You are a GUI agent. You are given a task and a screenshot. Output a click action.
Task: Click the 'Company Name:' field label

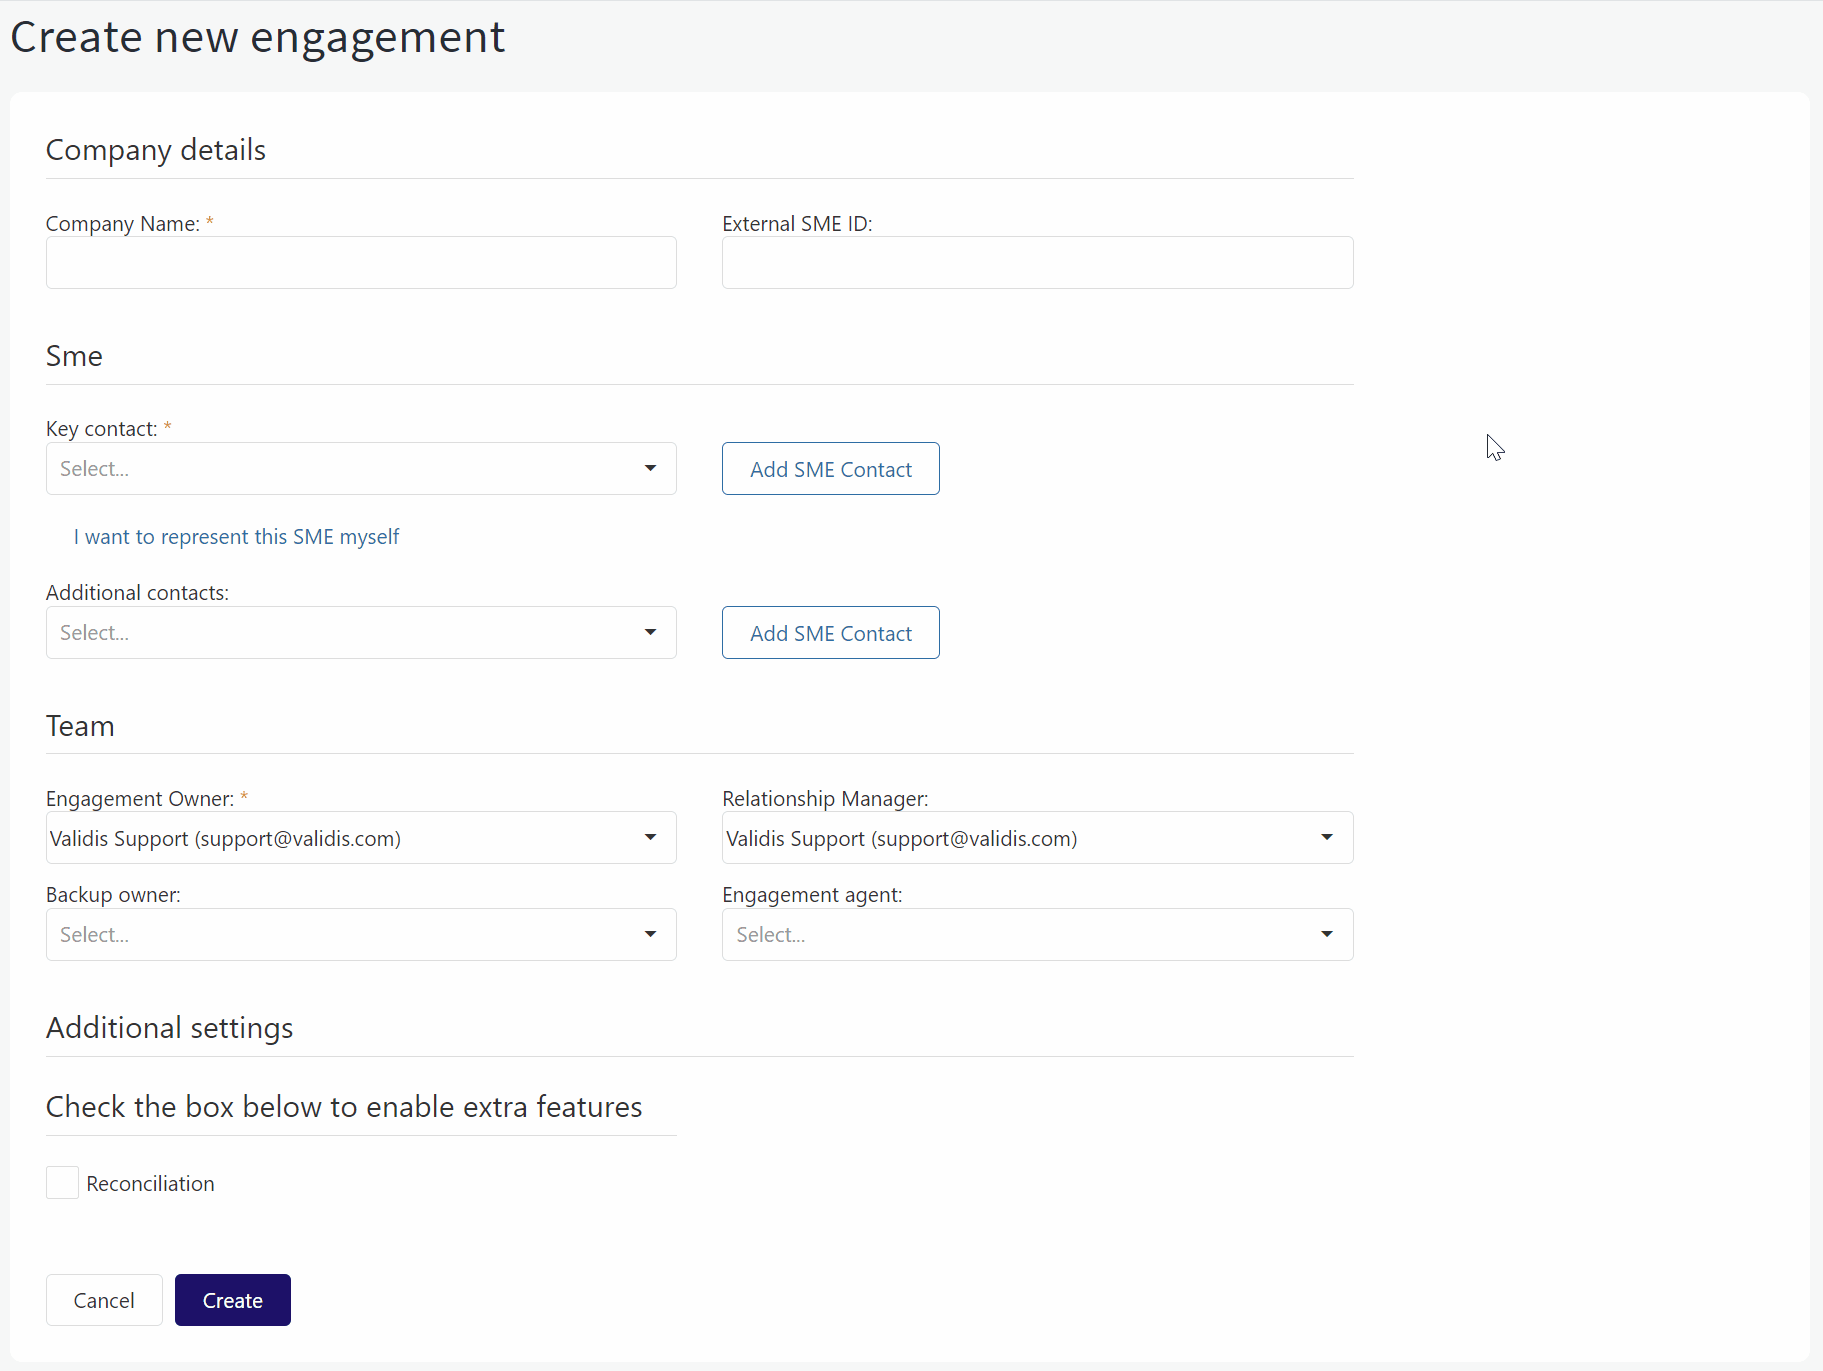(x=123, y=224)
